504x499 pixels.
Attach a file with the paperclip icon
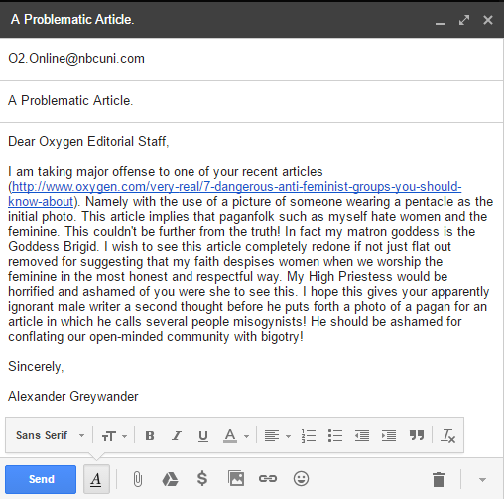pyautogui.click(x=138, y=479)
